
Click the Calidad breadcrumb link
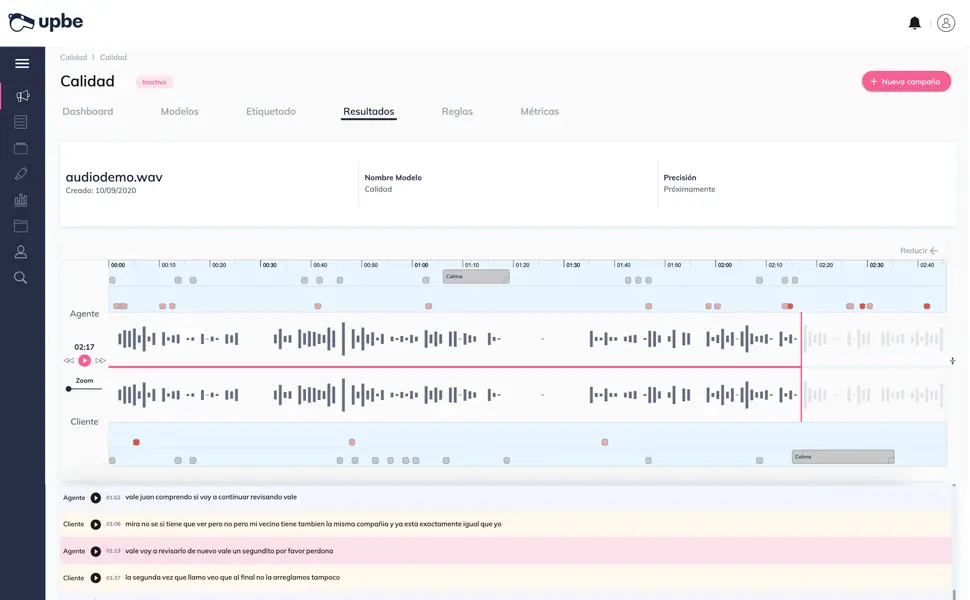73,57
